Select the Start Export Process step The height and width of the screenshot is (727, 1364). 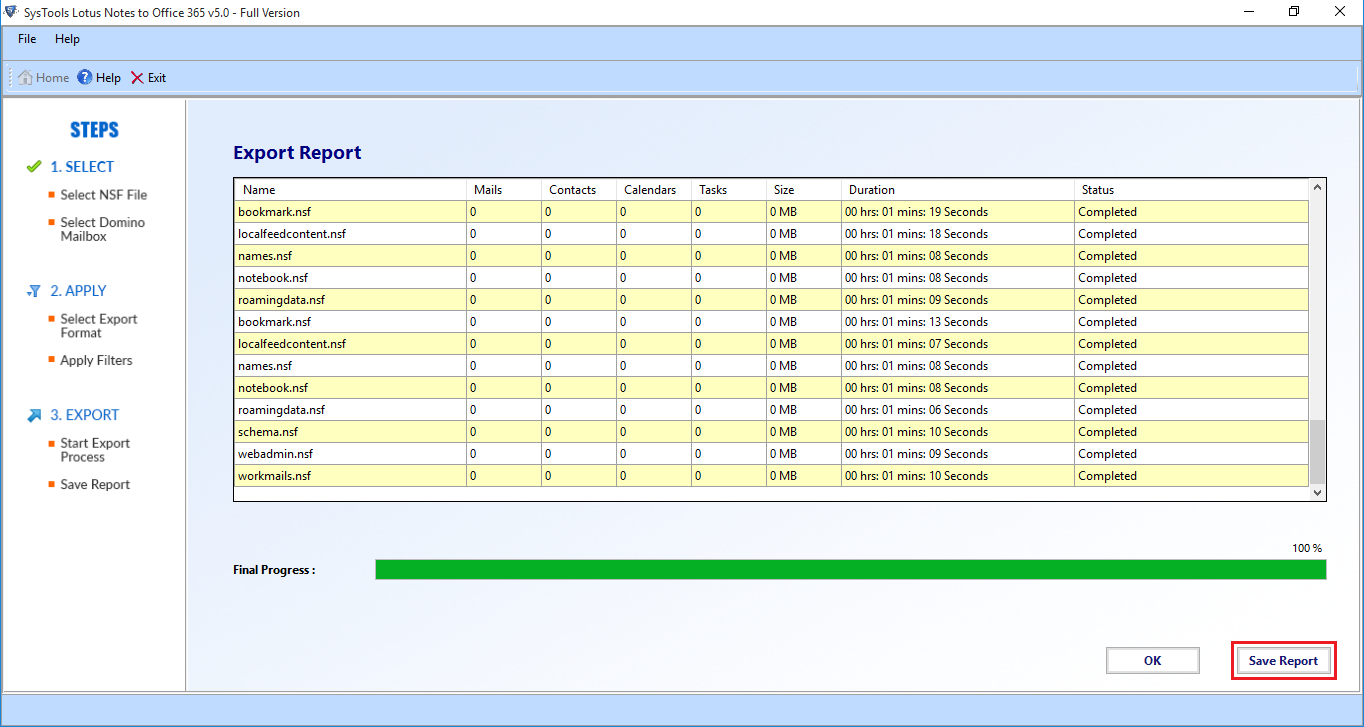(96, 443)
